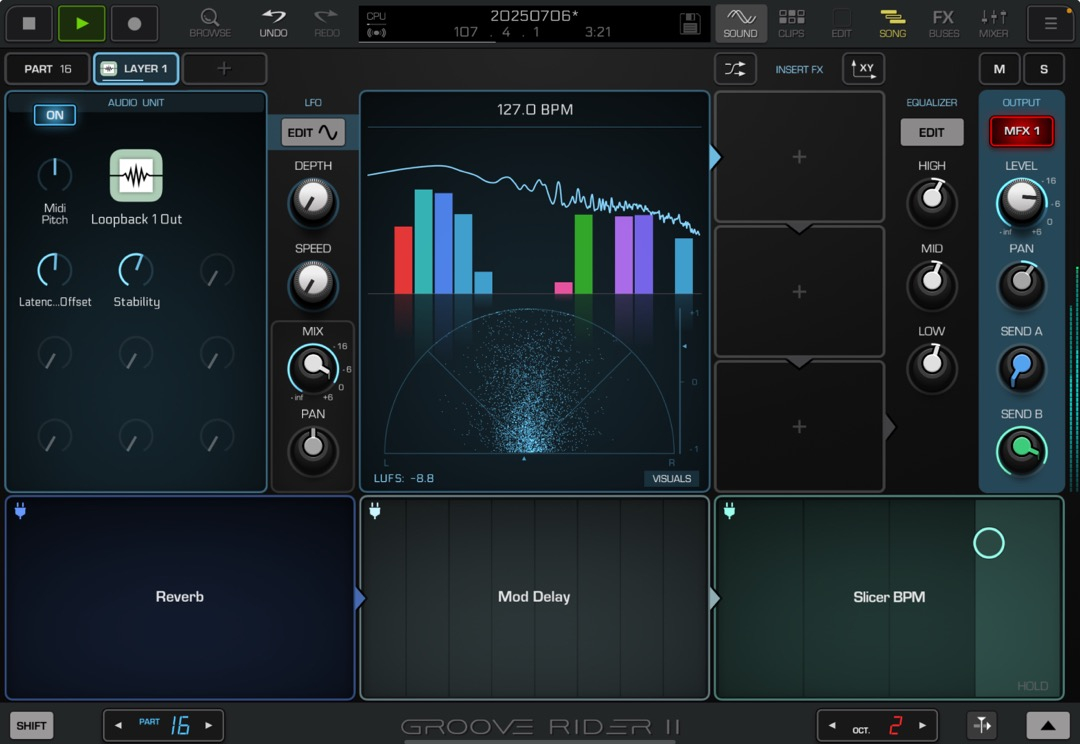Click the Pan knob below Mix
This screenshot has width=1080, height=744.
coord(313,449)
